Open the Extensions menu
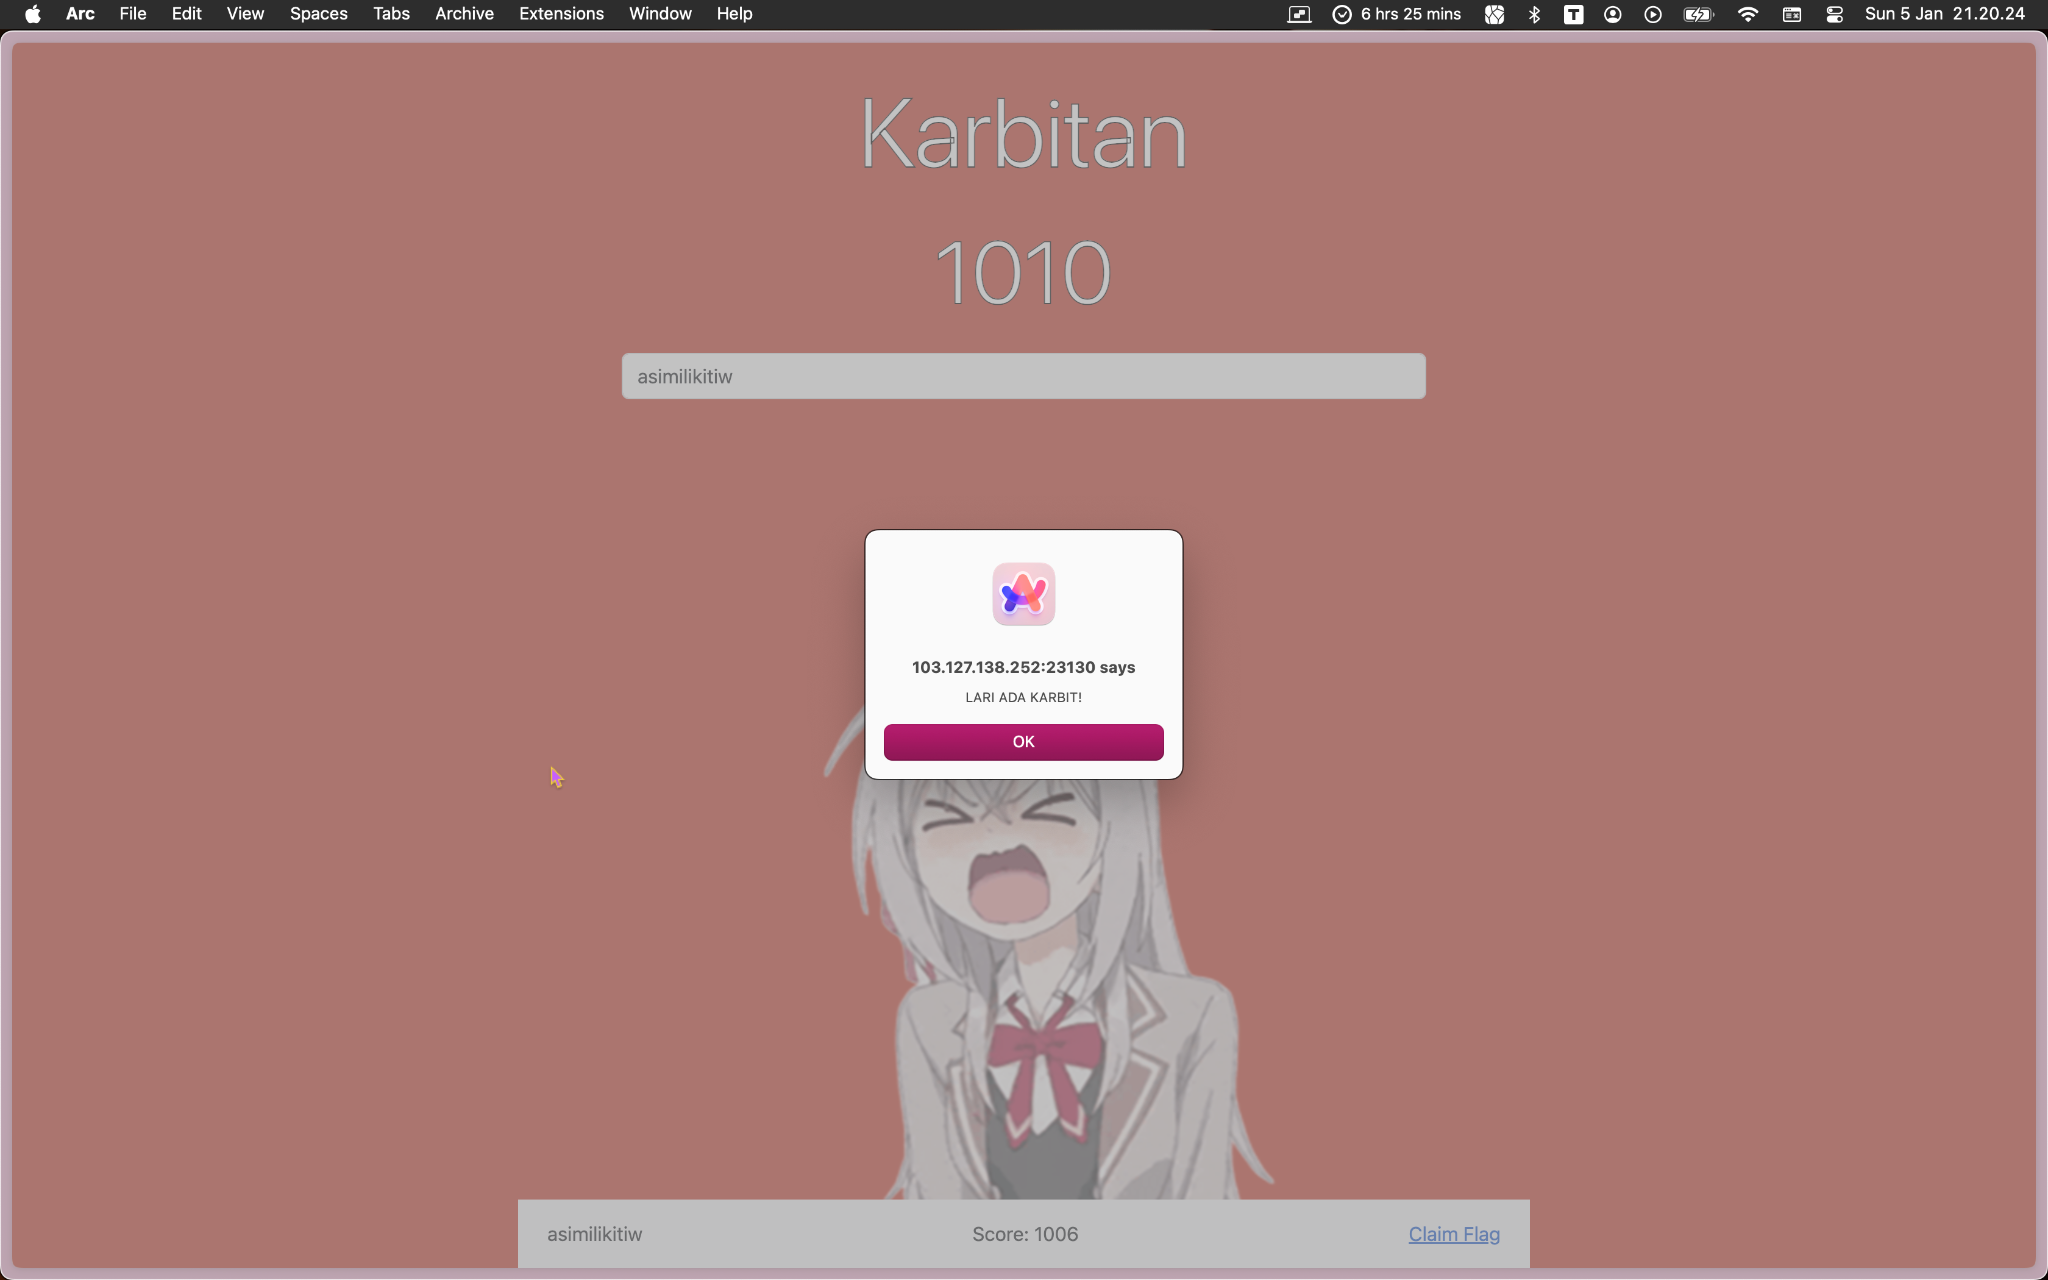The width and height of the screenshot is (2048, 1280). coord(561,14)
